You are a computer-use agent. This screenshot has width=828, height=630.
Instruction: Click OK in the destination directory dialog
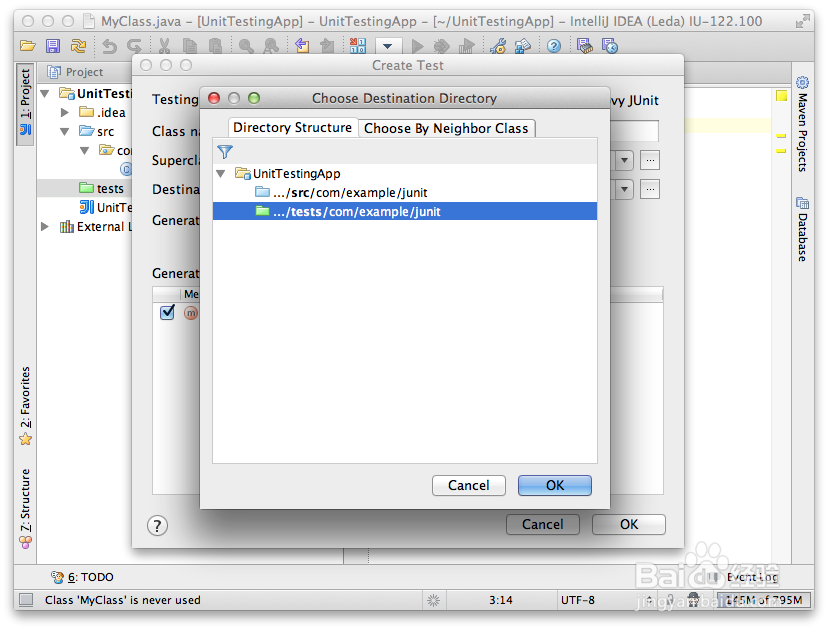[554, 485]
